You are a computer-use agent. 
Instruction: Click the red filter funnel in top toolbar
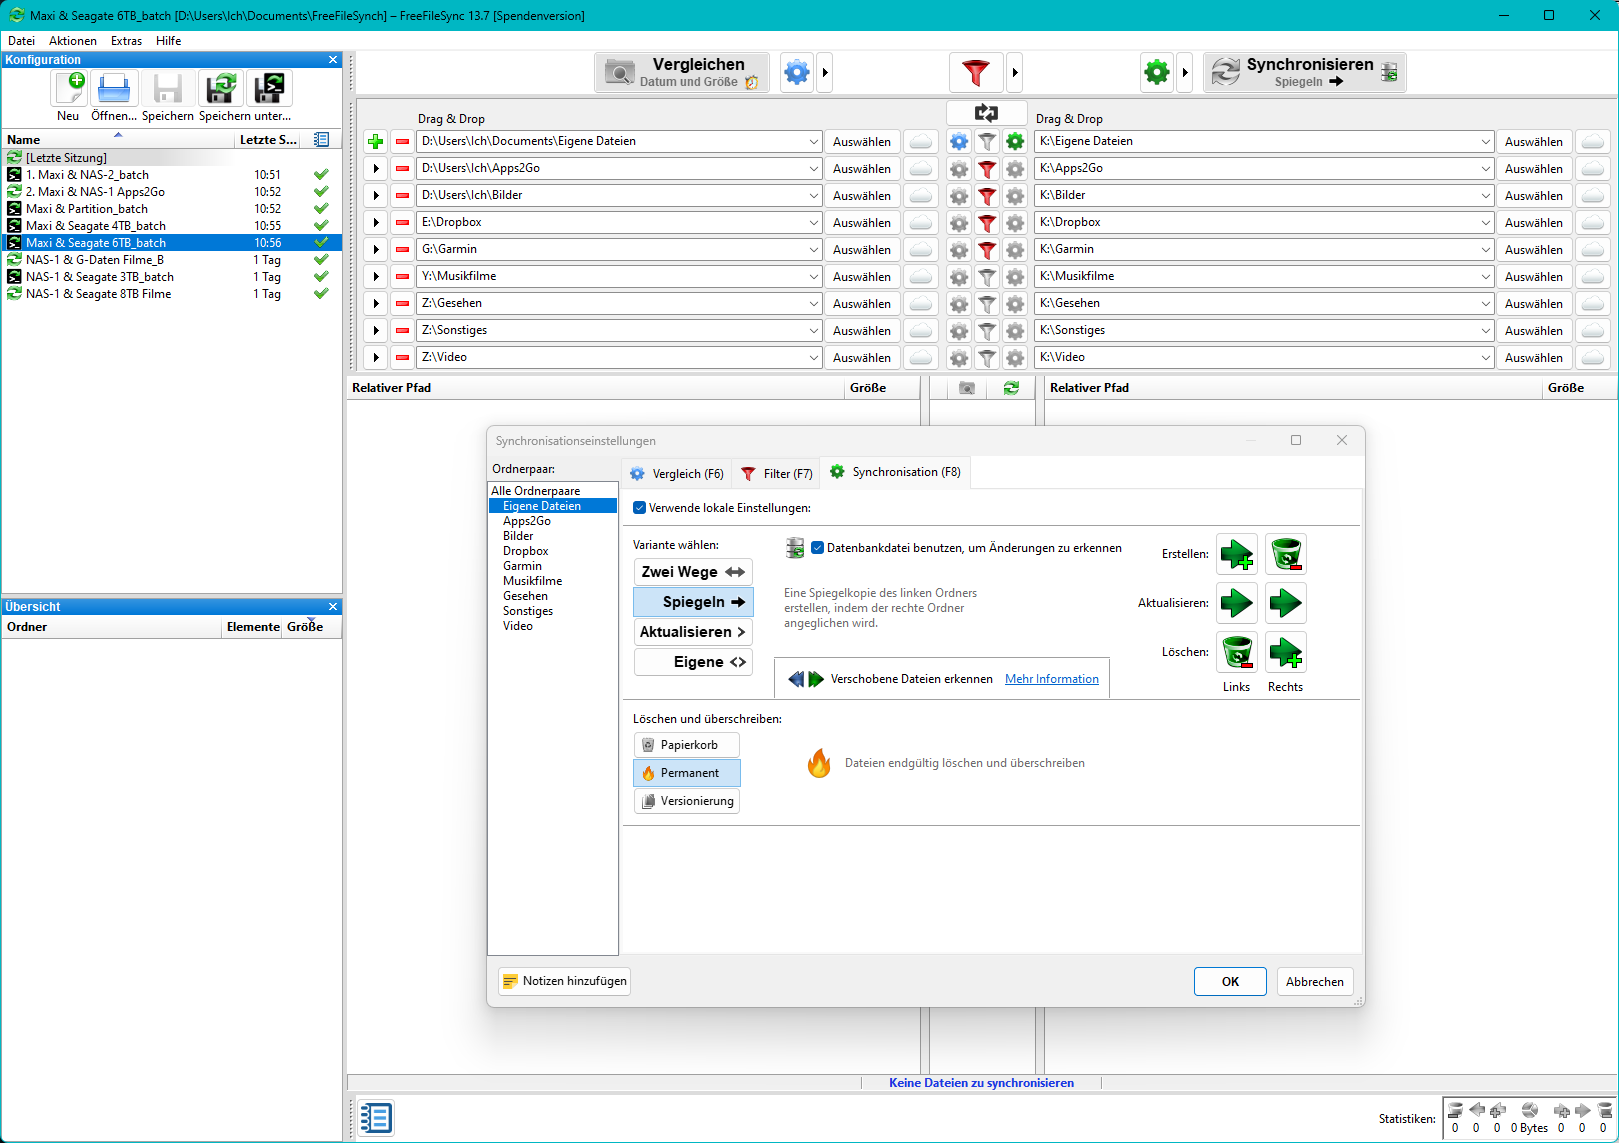point(975,72)
